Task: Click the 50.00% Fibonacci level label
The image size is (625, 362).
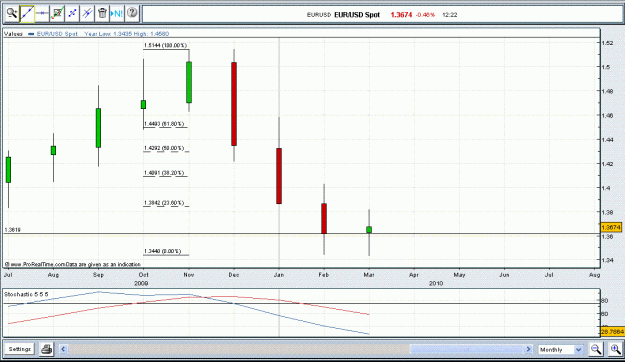Action: 164,148
